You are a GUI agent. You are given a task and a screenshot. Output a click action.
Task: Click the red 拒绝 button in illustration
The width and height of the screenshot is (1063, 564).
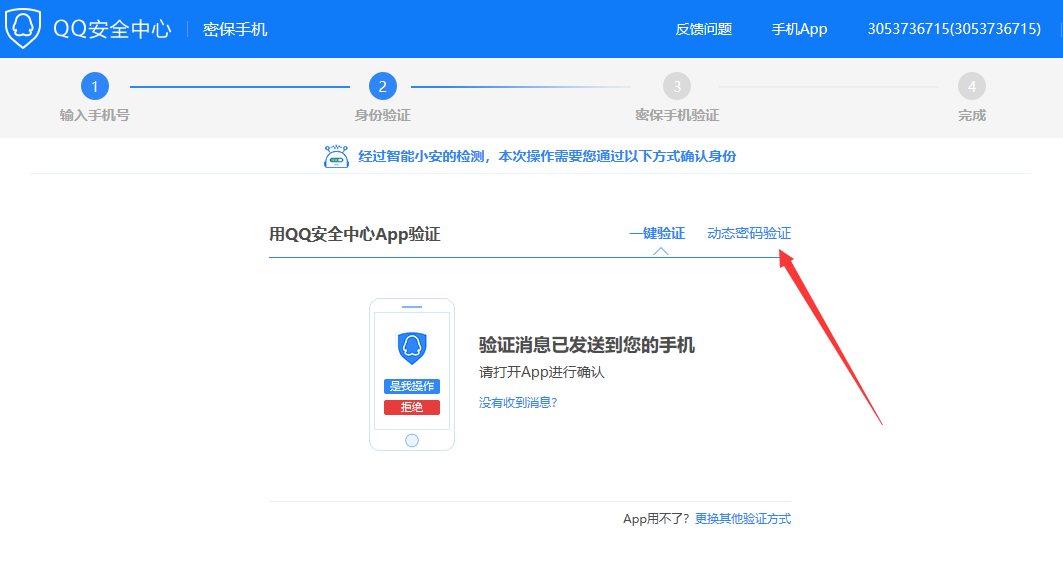pos(412,407)
